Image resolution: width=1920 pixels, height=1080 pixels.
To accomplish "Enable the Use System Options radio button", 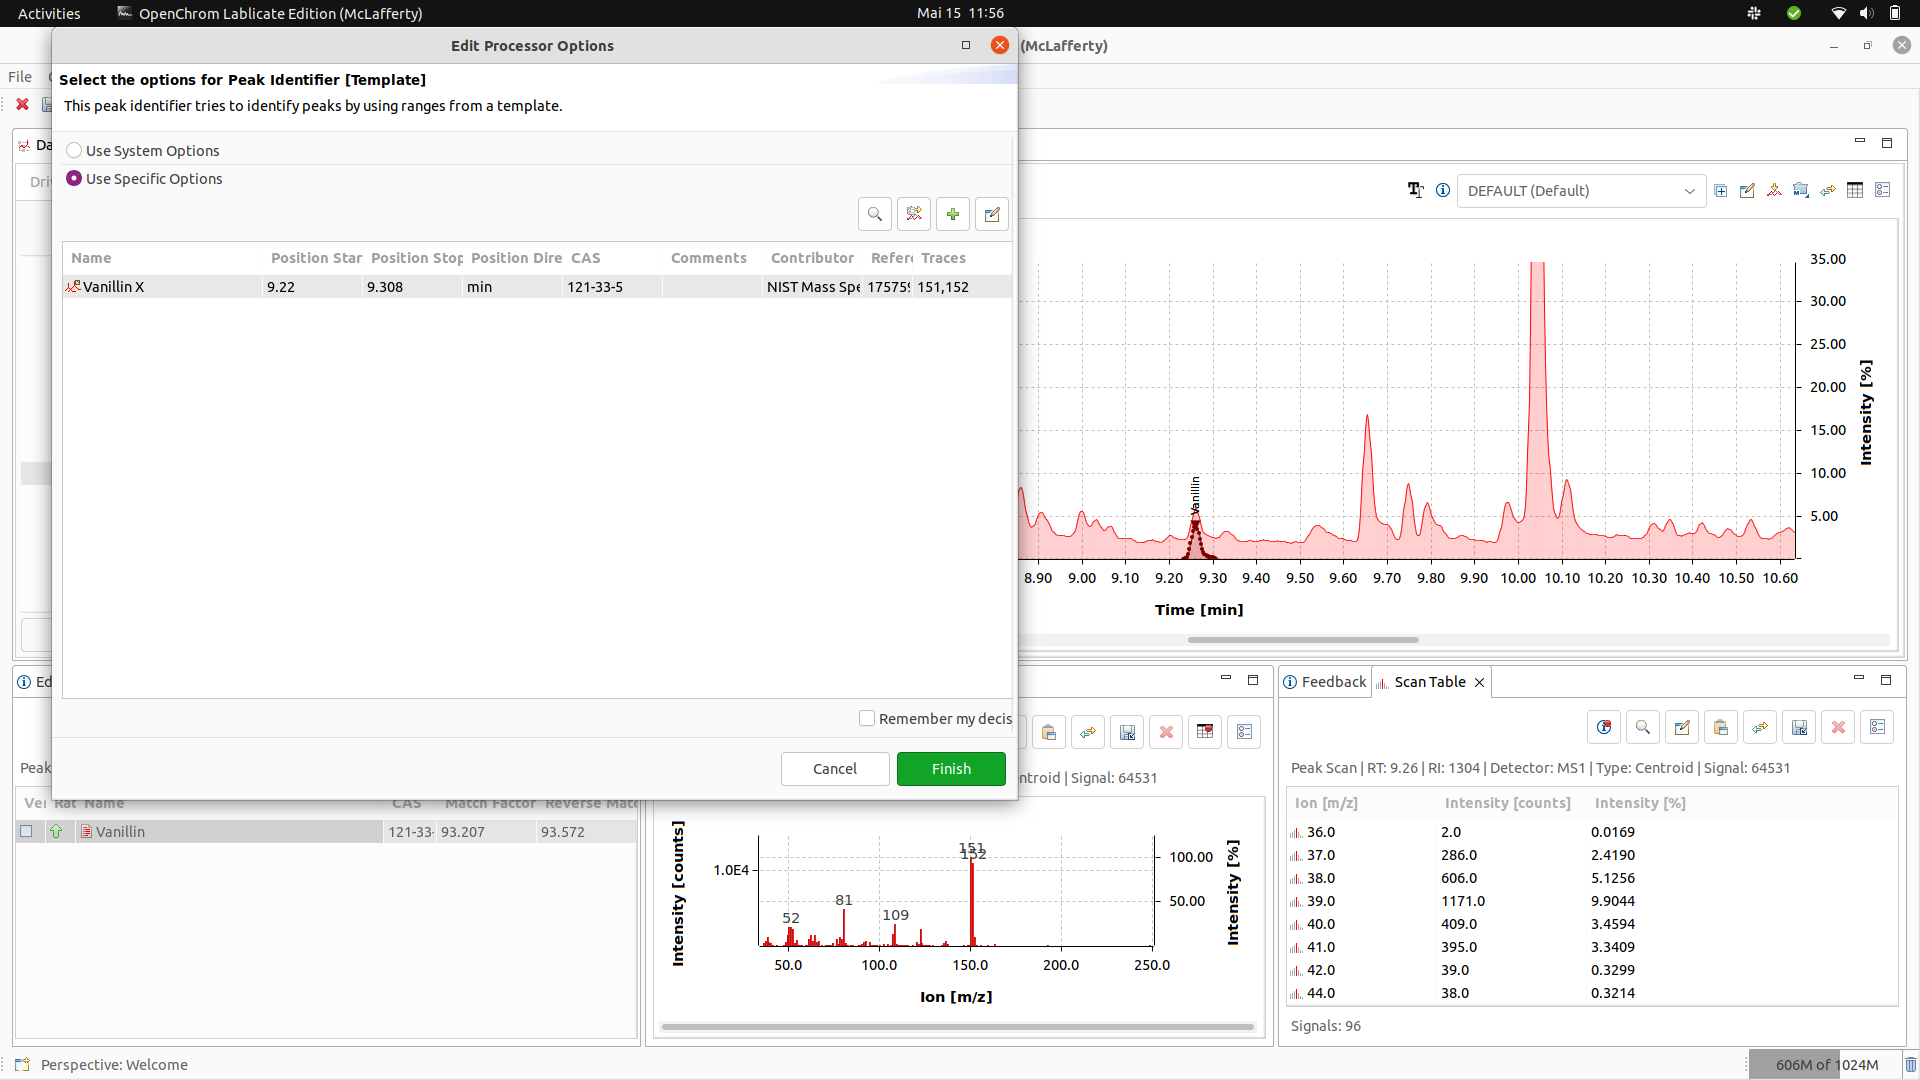I will (74, 149).
